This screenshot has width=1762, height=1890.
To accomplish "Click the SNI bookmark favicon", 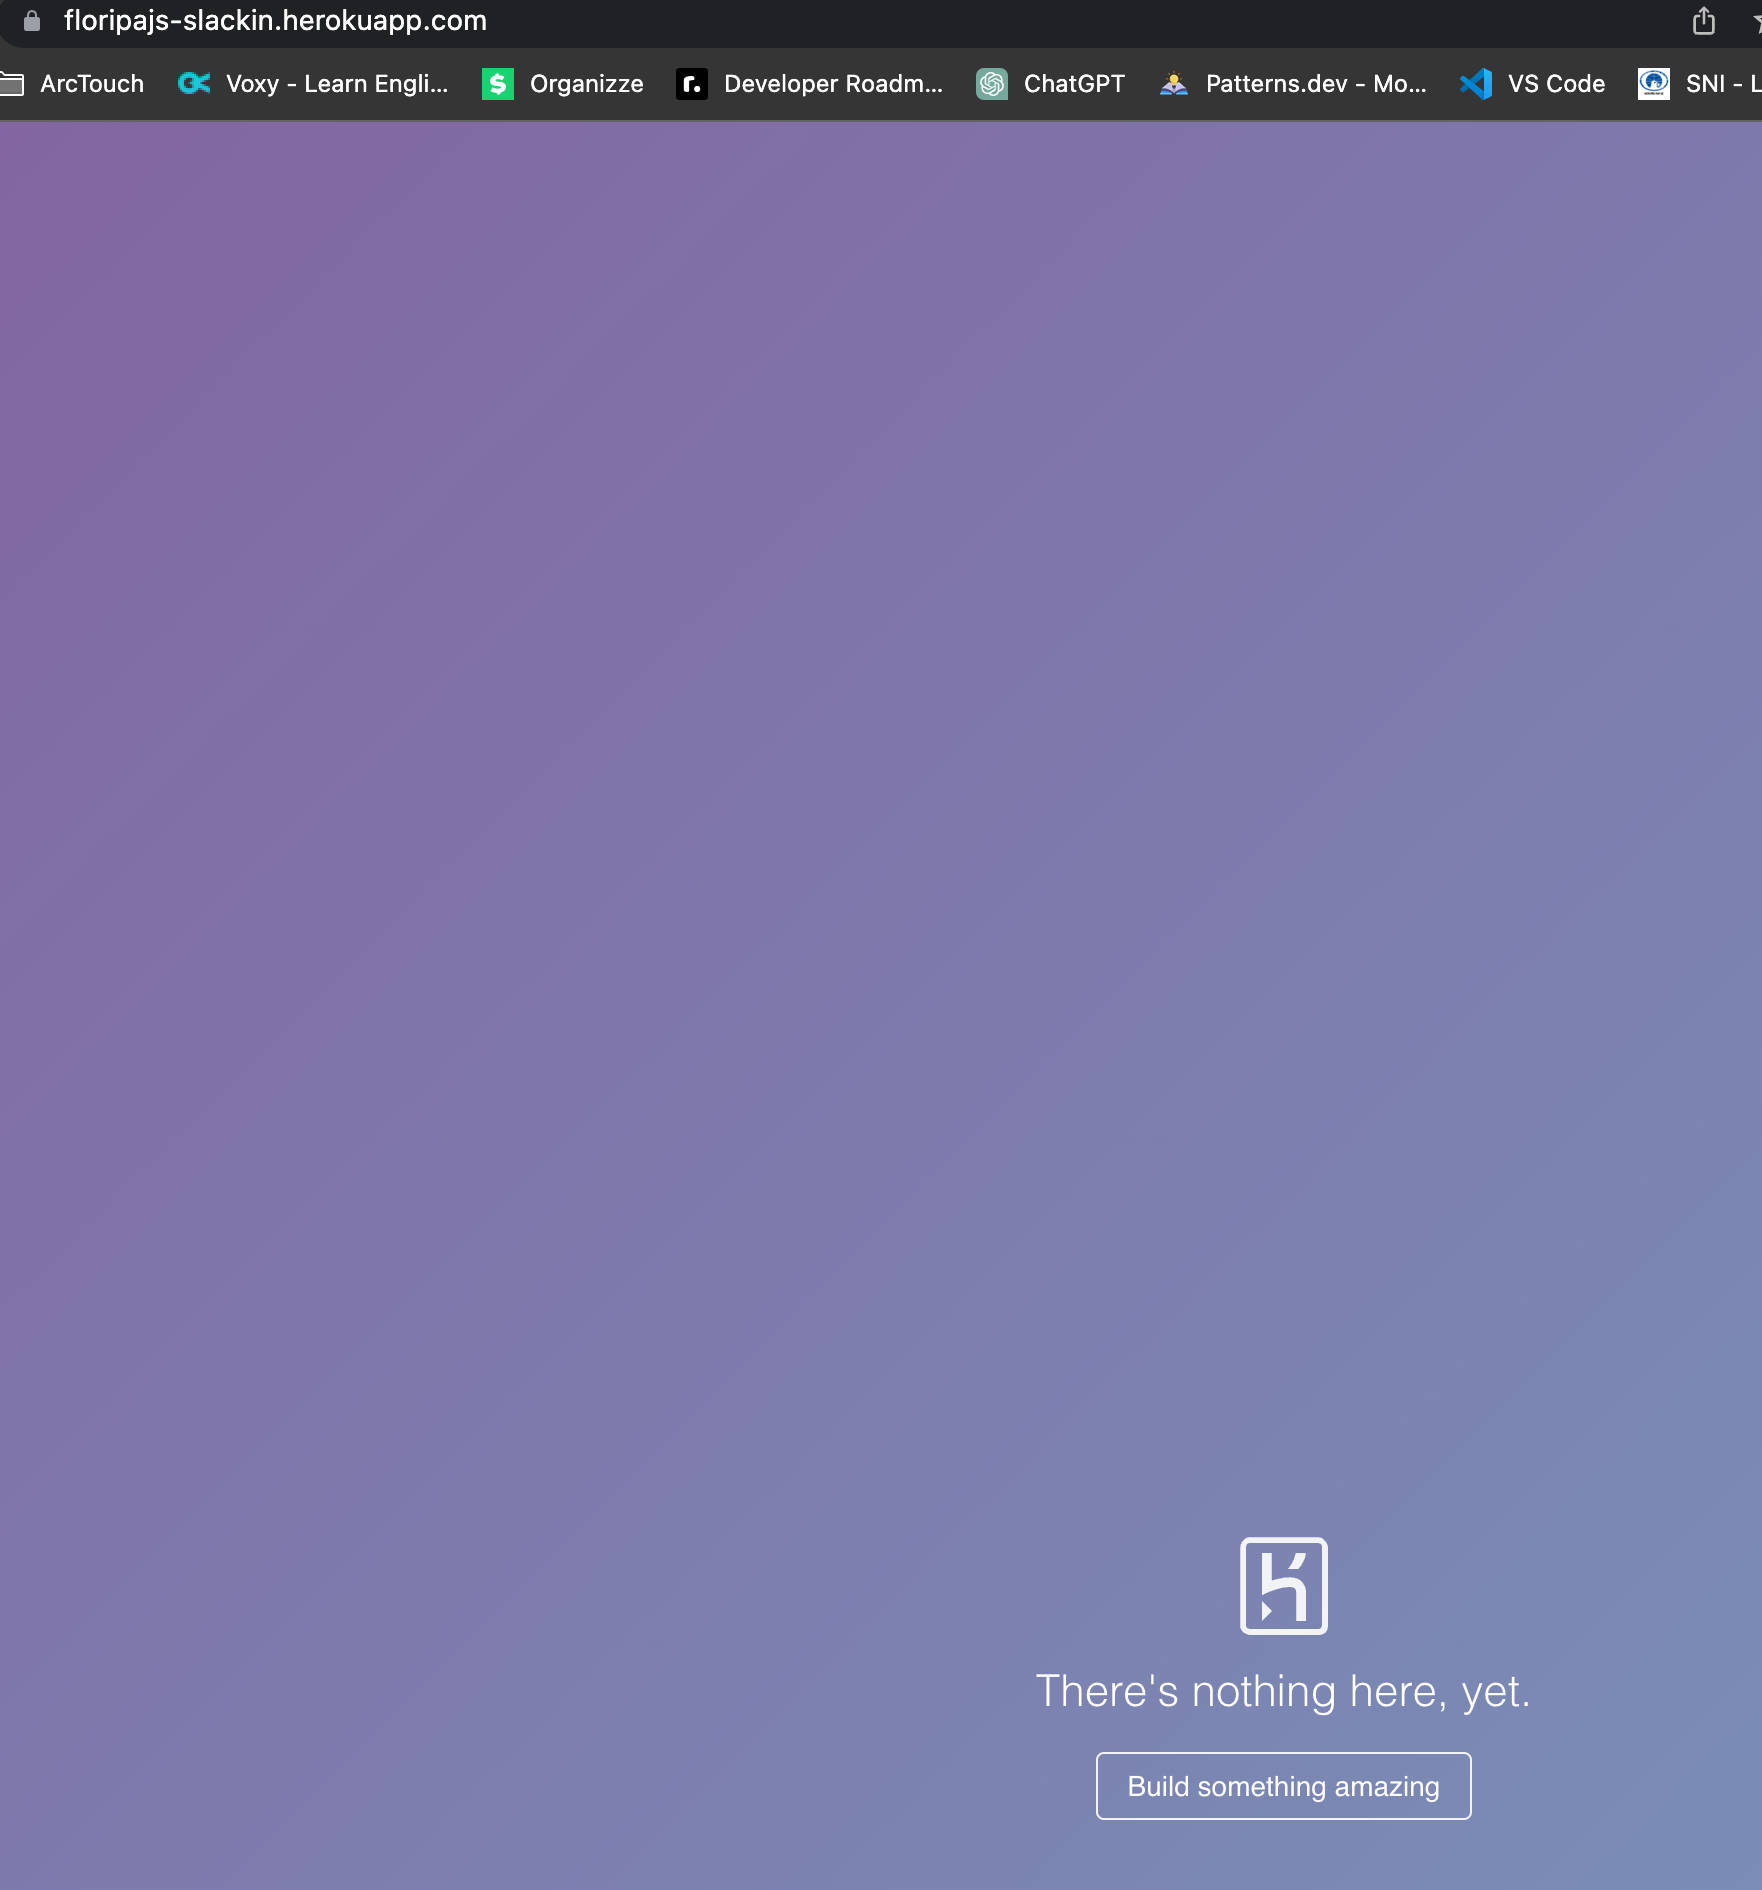I will (1654, 84).
